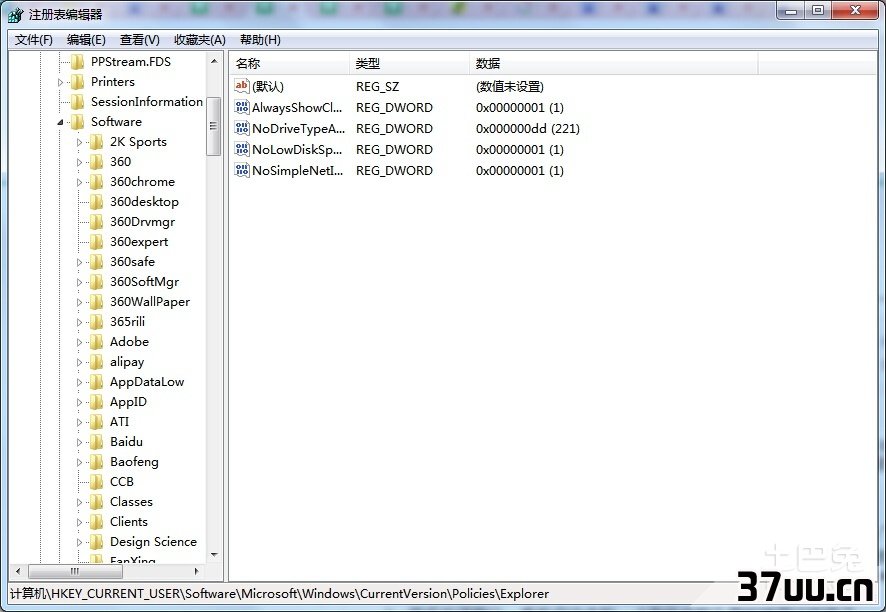The height and width of the screenshot is (612, 886).
Task: Collapse the Software tree node
Action: [60, 122]
